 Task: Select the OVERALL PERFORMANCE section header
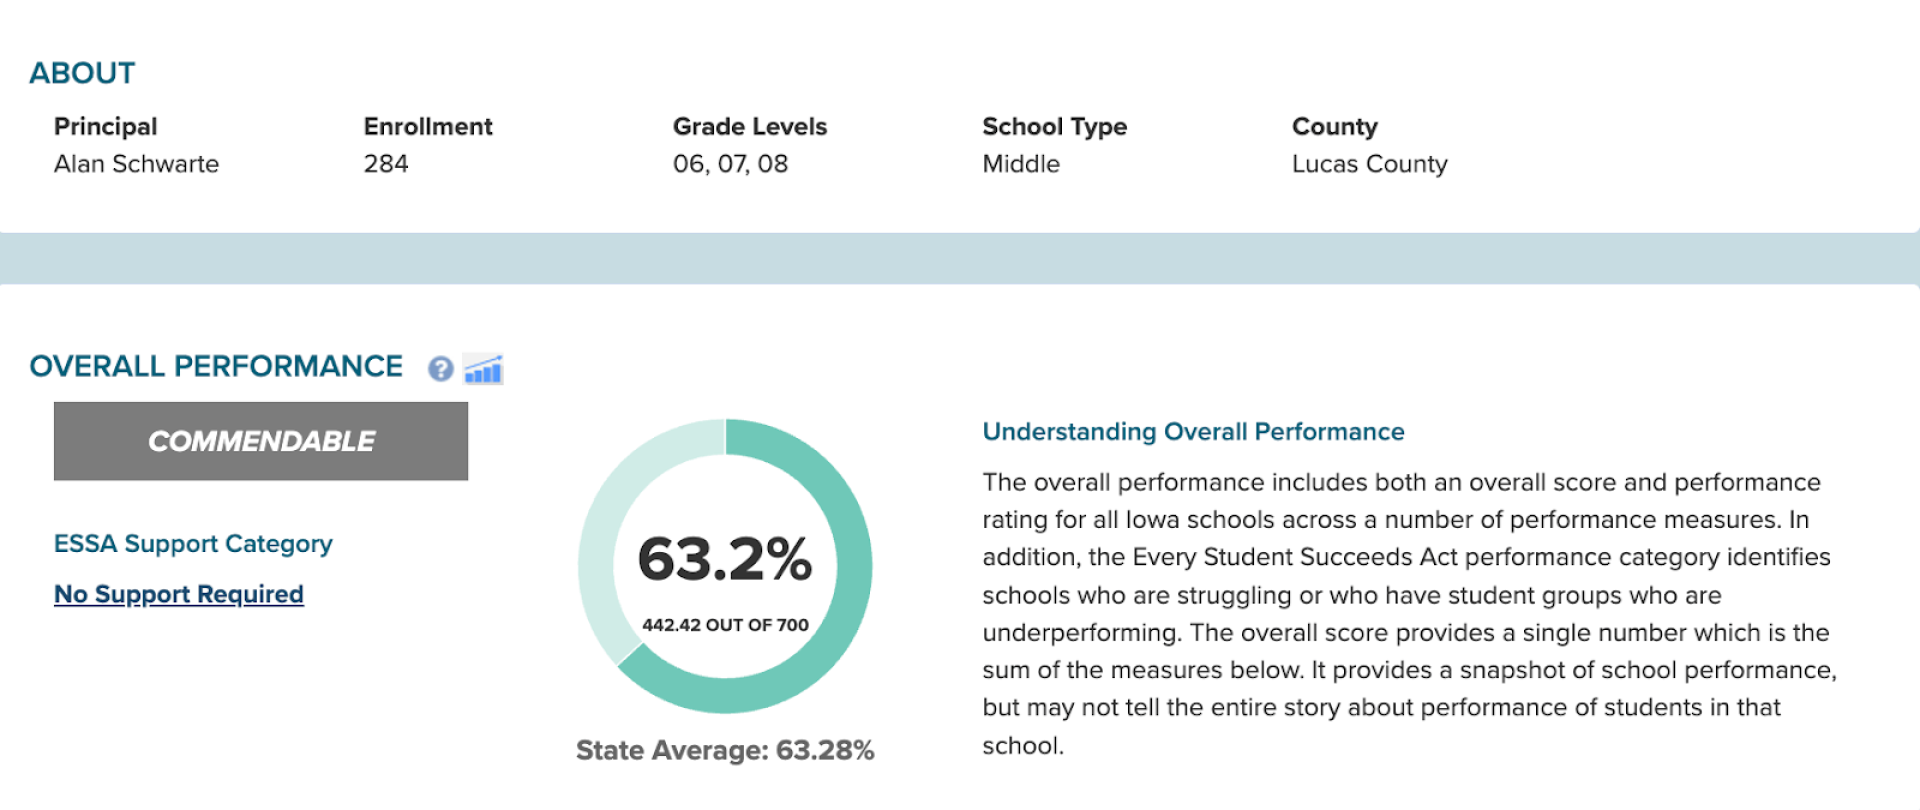click(x=216, y=366)
